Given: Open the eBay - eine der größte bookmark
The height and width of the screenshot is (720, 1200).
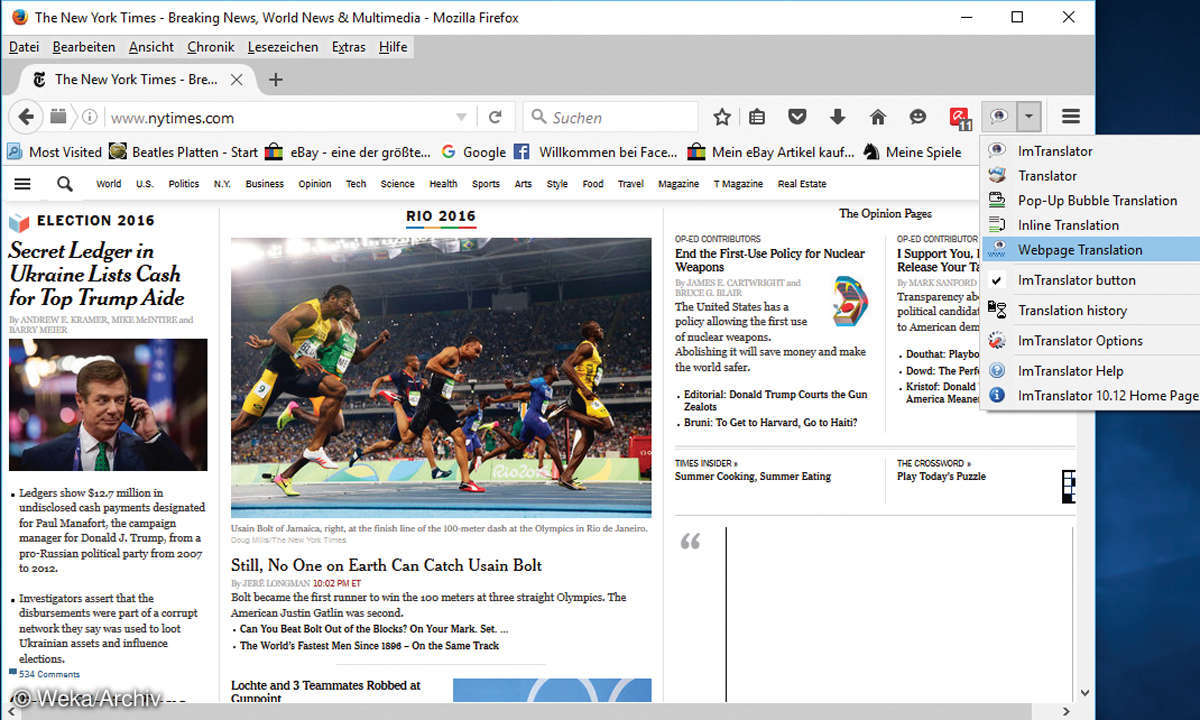Looking at the screenshot, I should pyautogui.click(x=349, y=152).
